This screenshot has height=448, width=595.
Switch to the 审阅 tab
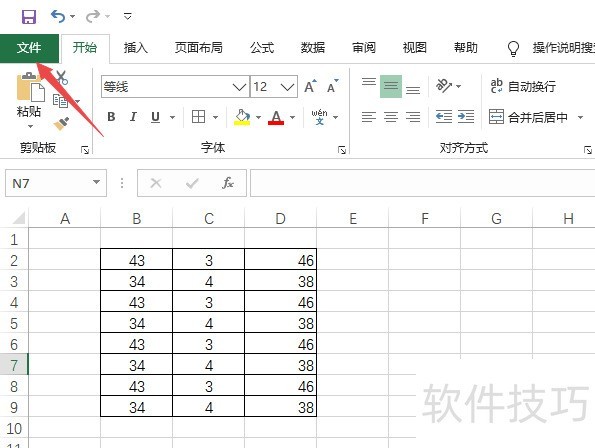click(364, 48)
